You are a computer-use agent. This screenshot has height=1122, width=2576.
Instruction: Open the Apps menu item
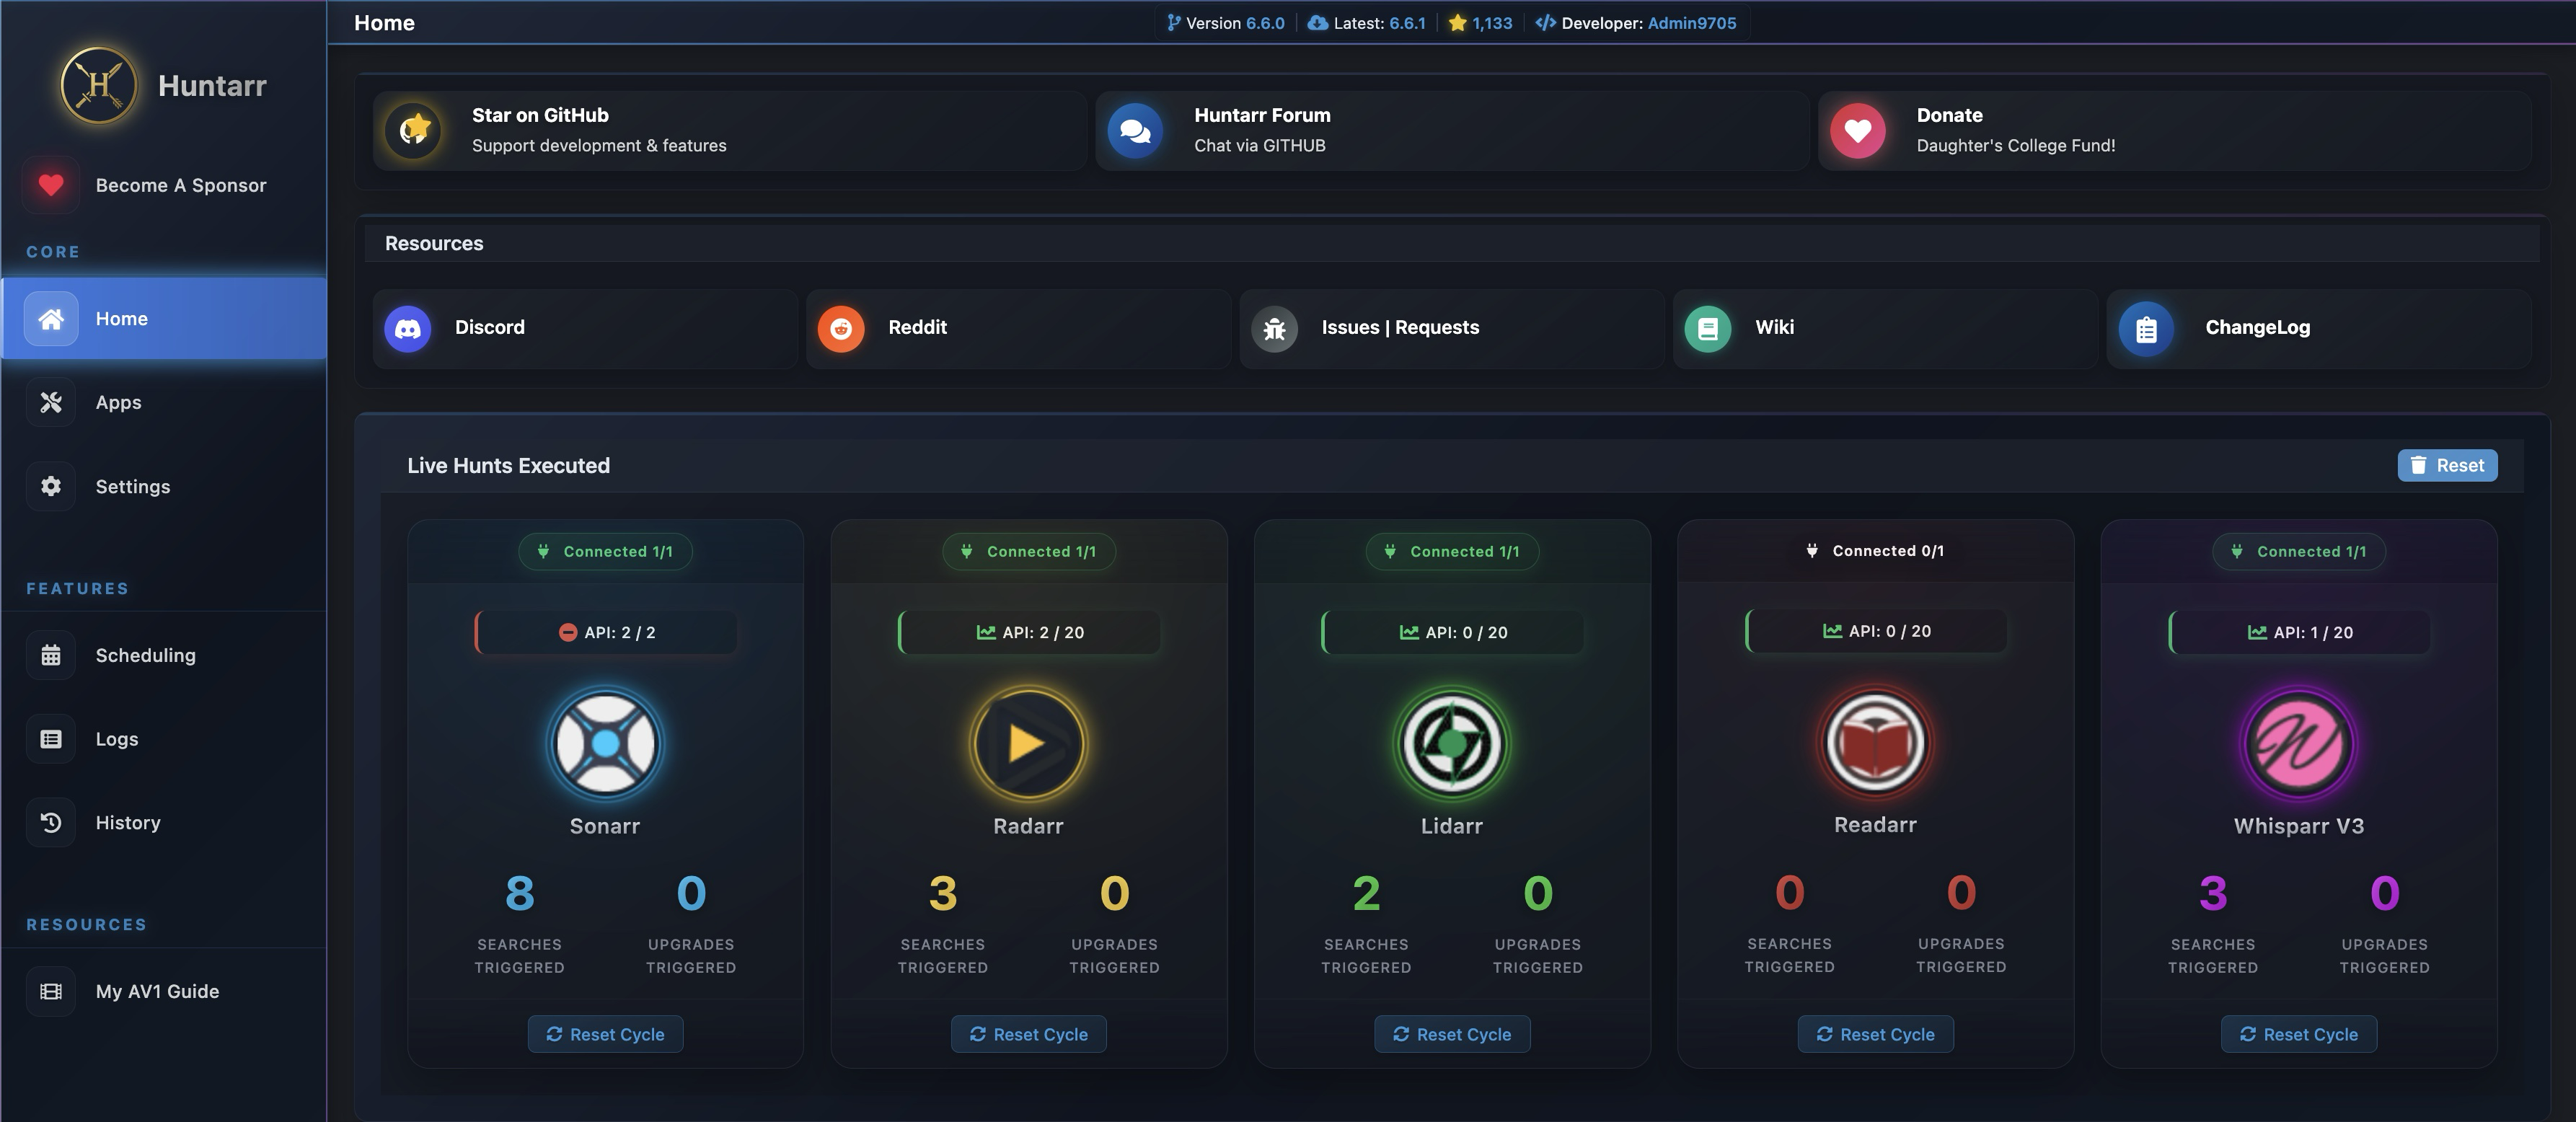164,402
